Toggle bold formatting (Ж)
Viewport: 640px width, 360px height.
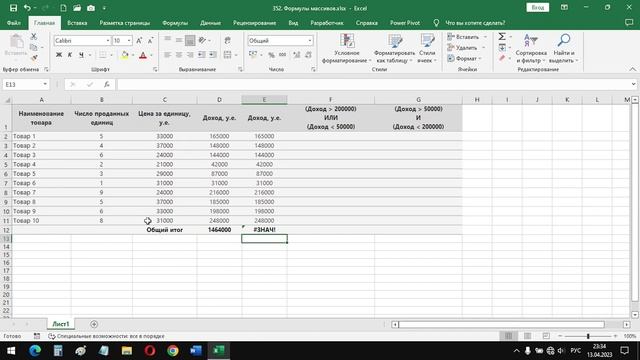click(59, 55)
